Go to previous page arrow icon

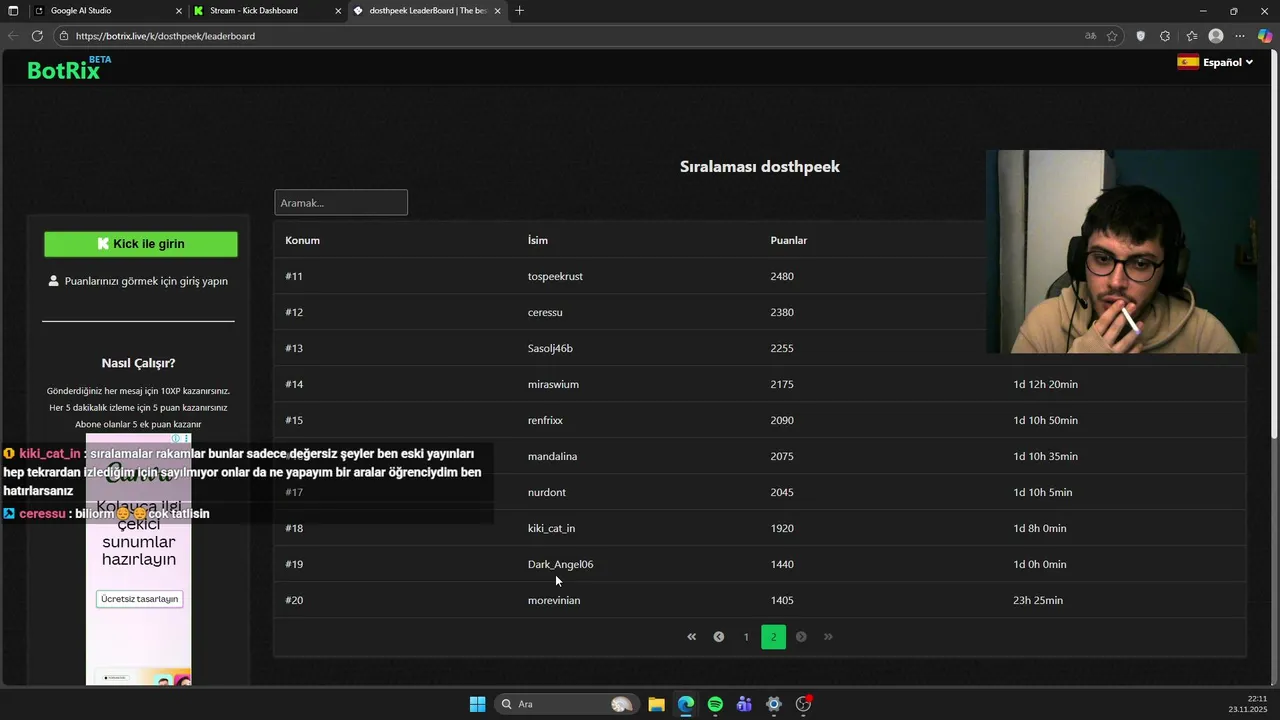(x=718, y=637)
